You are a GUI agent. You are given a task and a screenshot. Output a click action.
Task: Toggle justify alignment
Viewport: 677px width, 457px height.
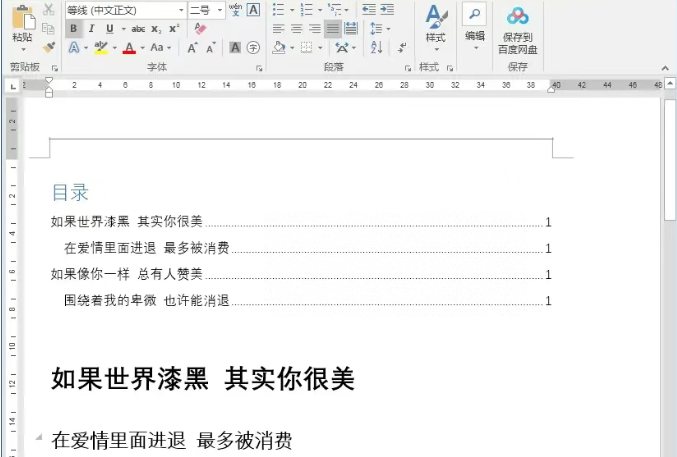pyautogui.click(x=332, y=29)
